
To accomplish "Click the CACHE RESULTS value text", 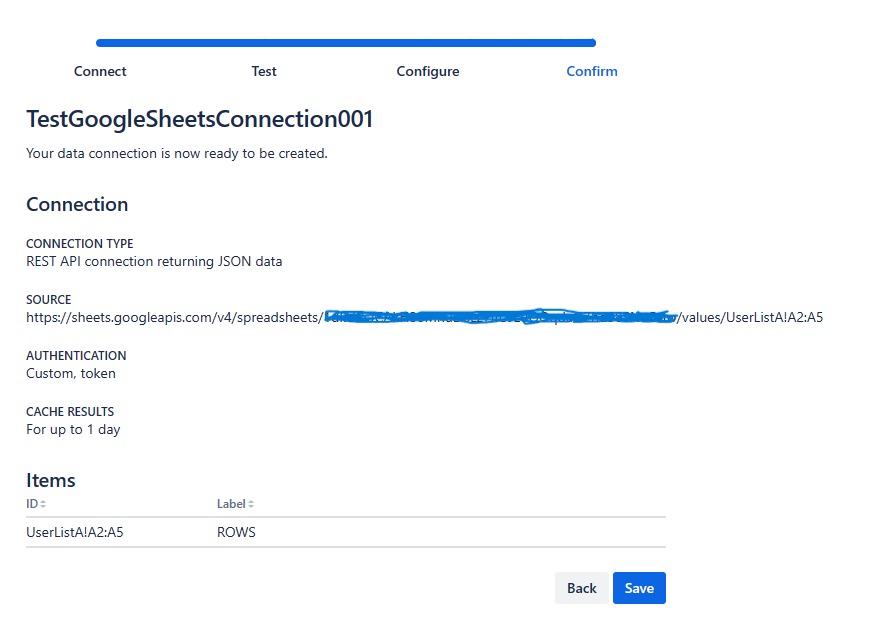I will click(x=73, y=429).
